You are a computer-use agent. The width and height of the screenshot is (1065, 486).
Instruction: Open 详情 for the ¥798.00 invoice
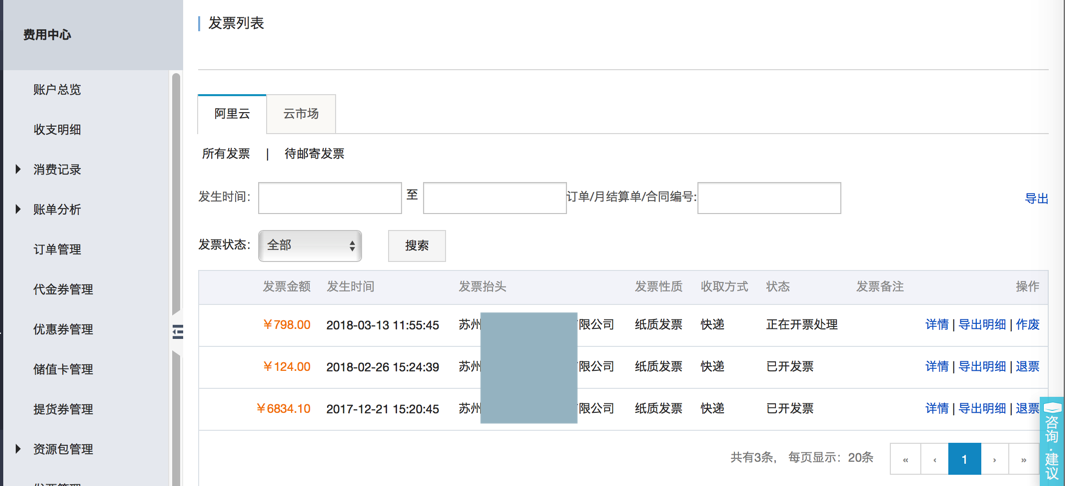coord(936,325)
